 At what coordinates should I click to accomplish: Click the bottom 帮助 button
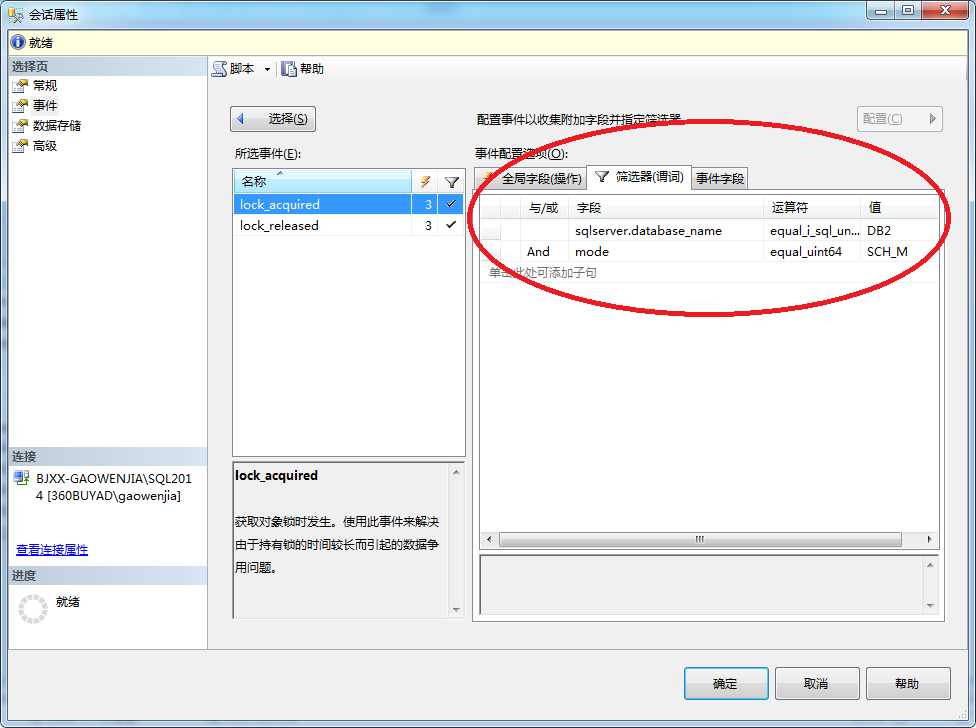coord(908,684)
